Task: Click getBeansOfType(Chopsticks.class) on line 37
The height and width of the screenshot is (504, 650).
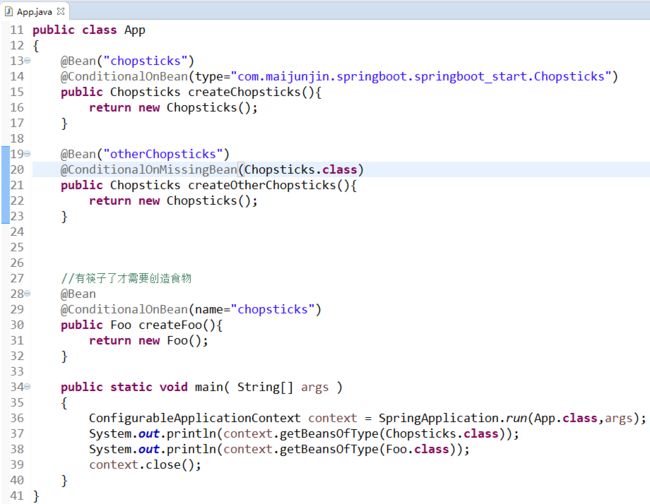Action: 395,434
